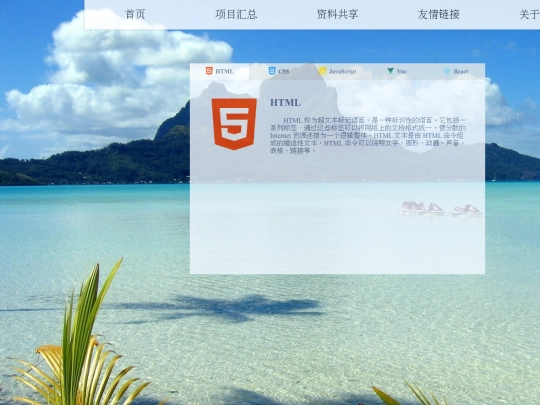Click the React atom icon in the tab bar
The width and height of the screenshot is (540, 405).
(x=447, y=71)
